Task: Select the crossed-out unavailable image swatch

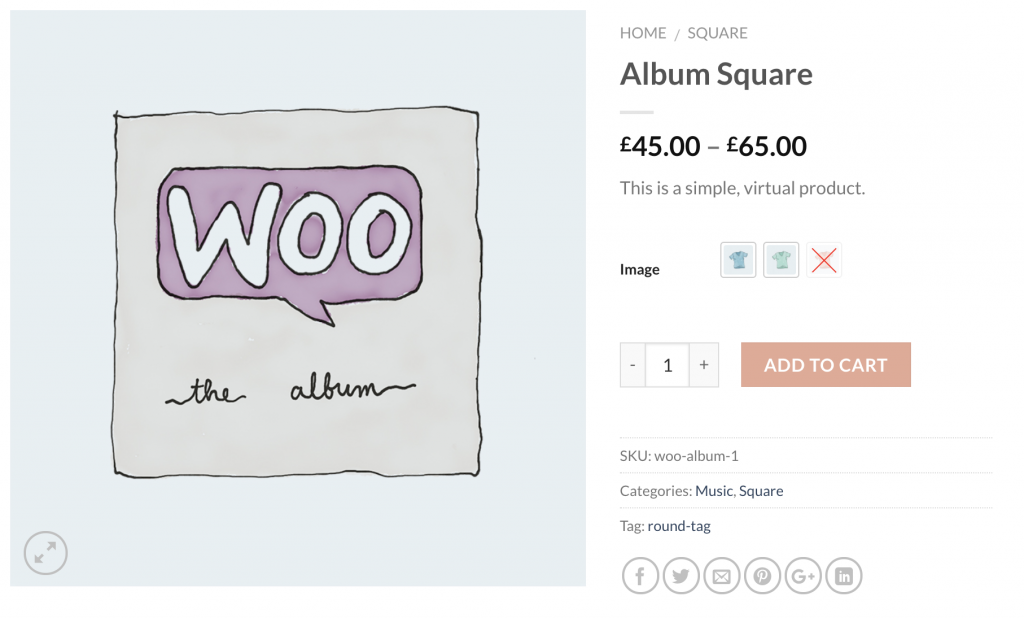Action: click(x=824, y=260)
